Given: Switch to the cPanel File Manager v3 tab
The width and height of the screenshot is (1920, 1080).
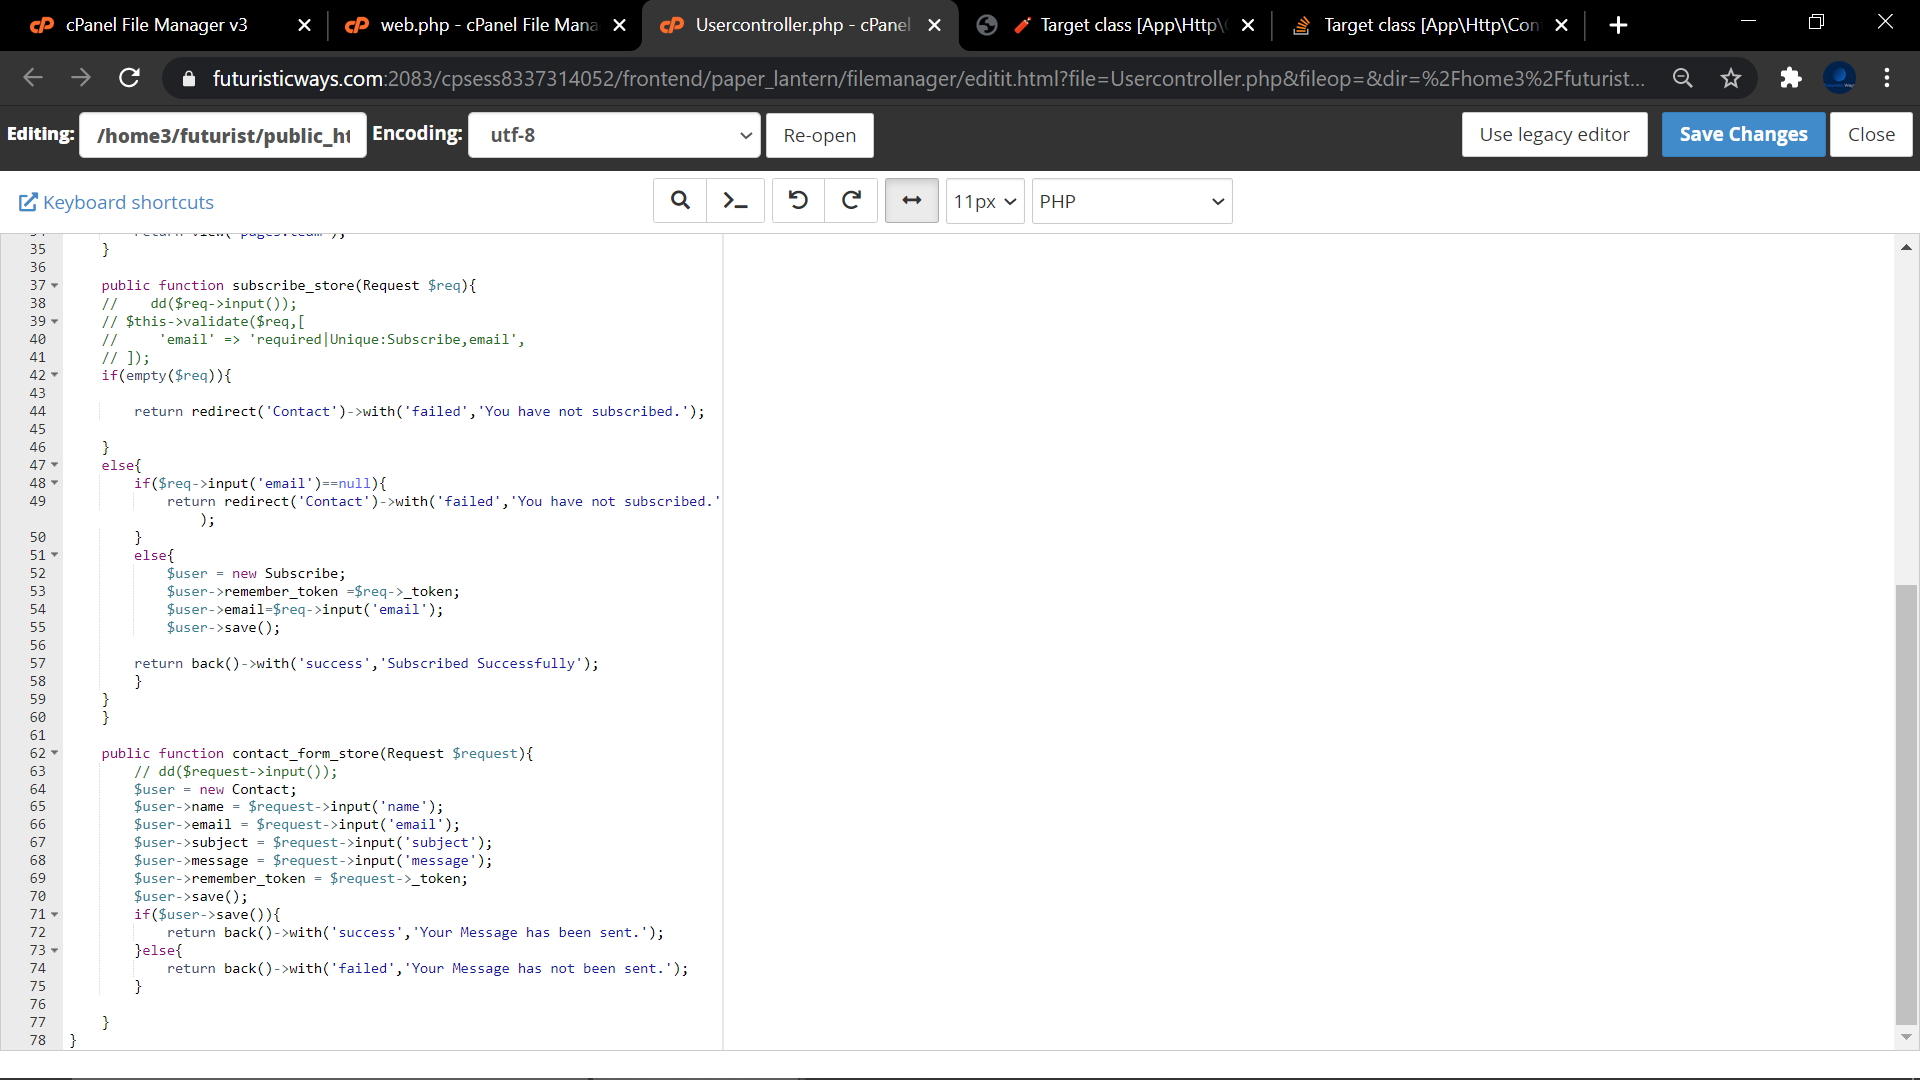Looking at the screenshot, I should [157, 25].
